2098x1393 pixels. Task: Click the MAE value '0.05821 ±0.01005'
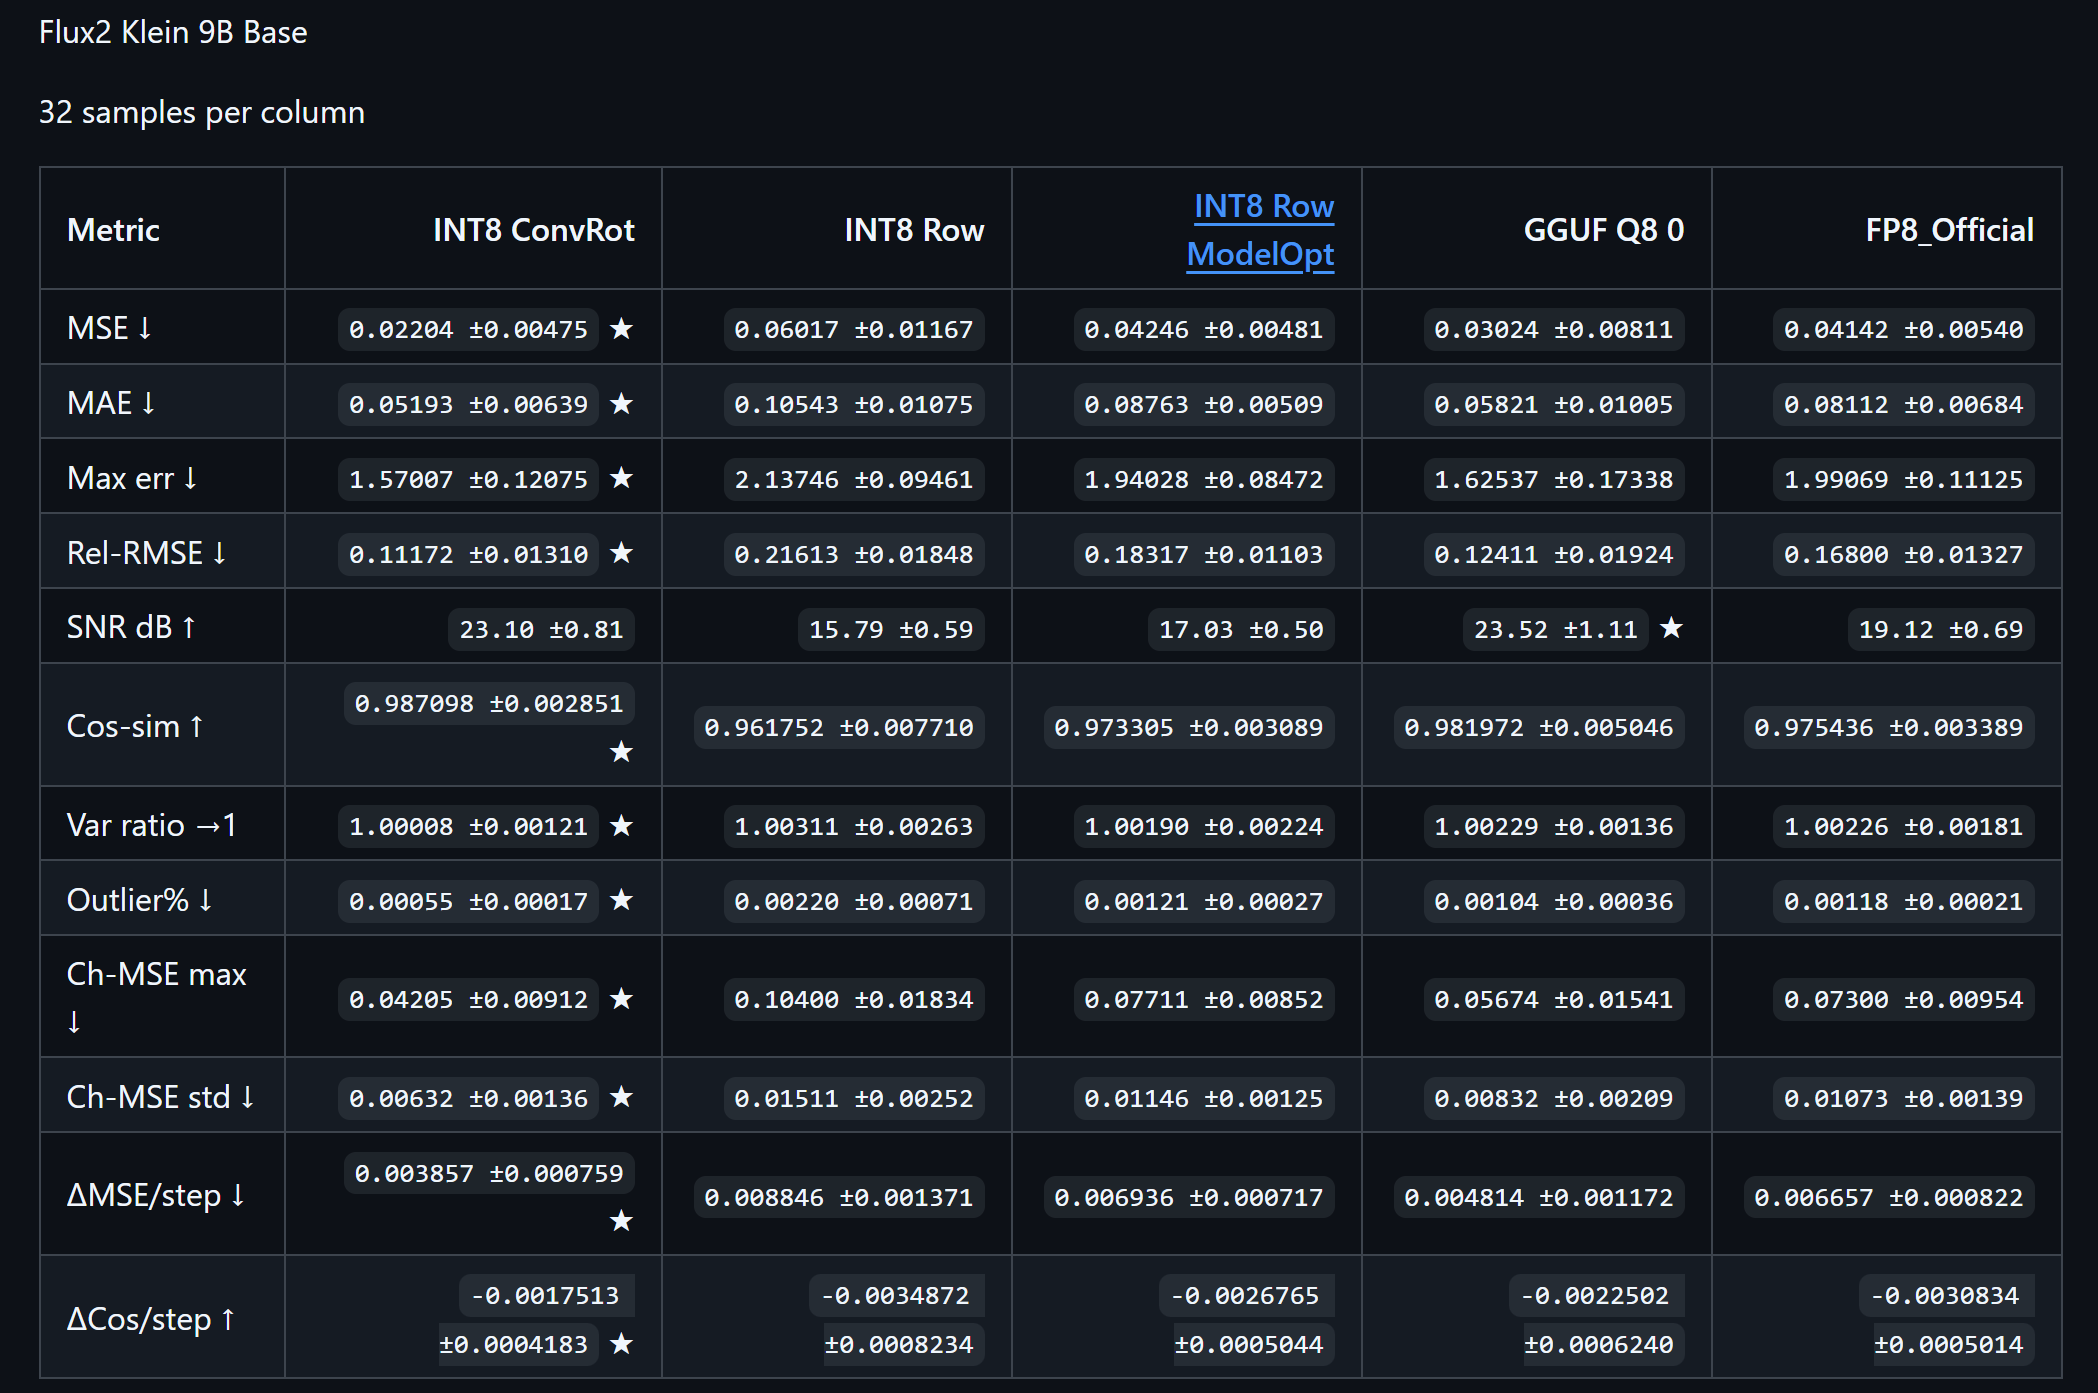[1553, 404]
